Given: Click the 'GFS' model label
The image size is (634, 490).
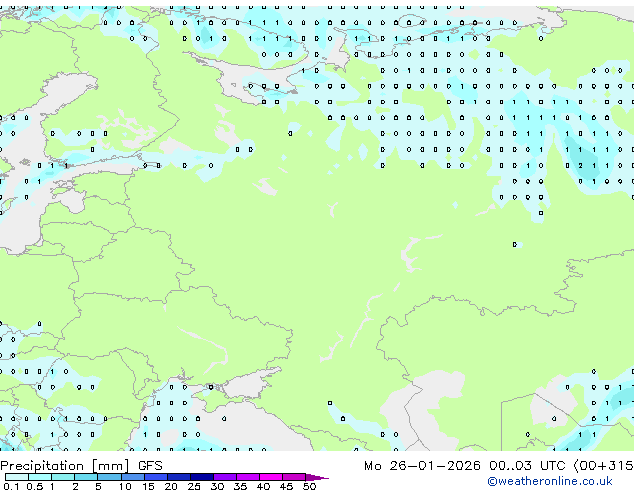Looking at the screenshot, I should click(x=150, y=466).
